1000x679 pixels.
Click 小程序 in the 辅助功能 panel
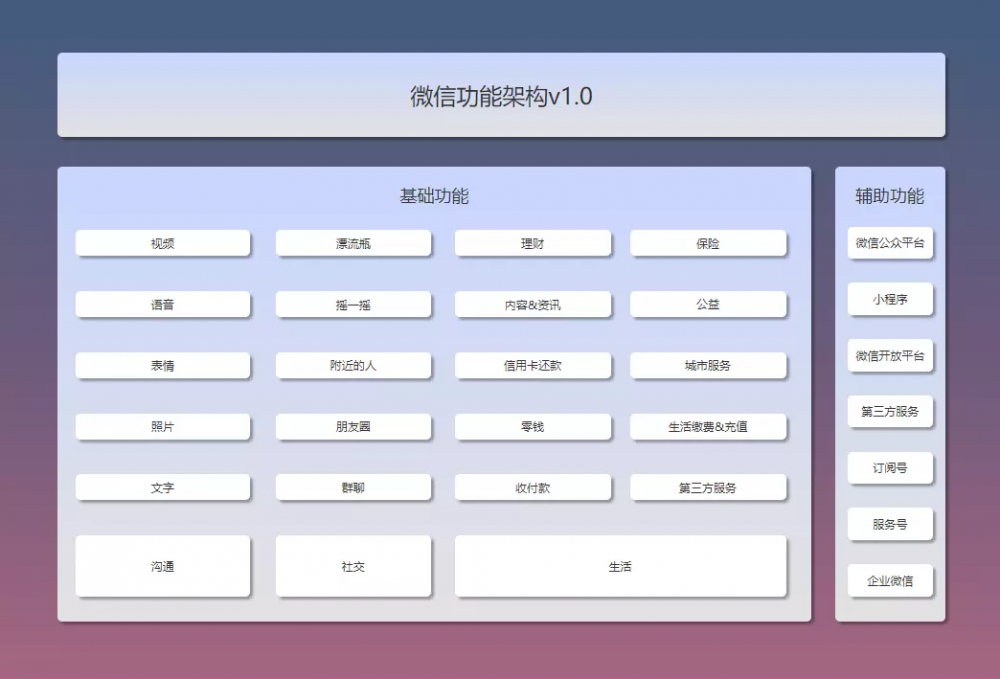click(x=889, y=299)
